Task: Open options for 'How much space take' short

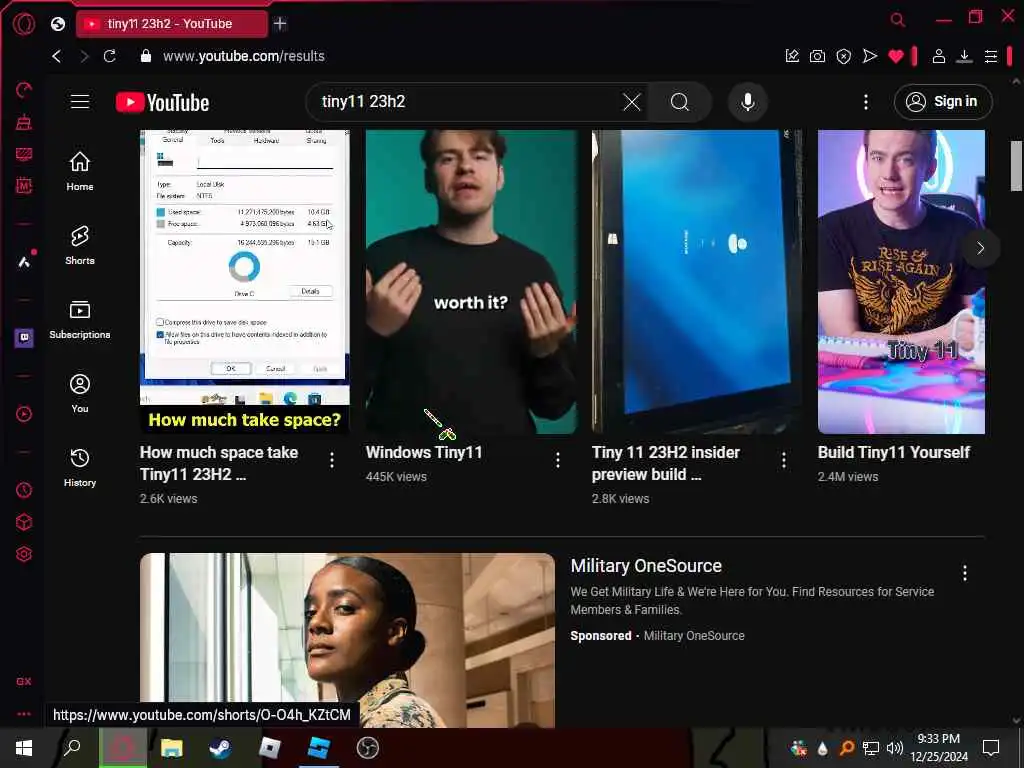Action: click(x=332, y=460)
